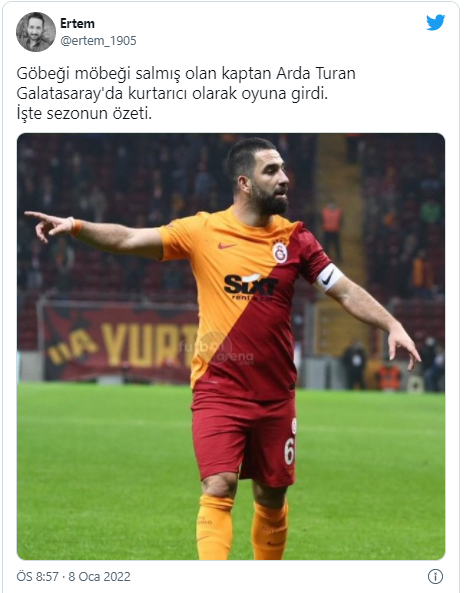Viewport: 465px width, 593px height.
Task: Open the timestamp "ÖS 8:57 · 8 Oca 2022"
Action: 73,576
